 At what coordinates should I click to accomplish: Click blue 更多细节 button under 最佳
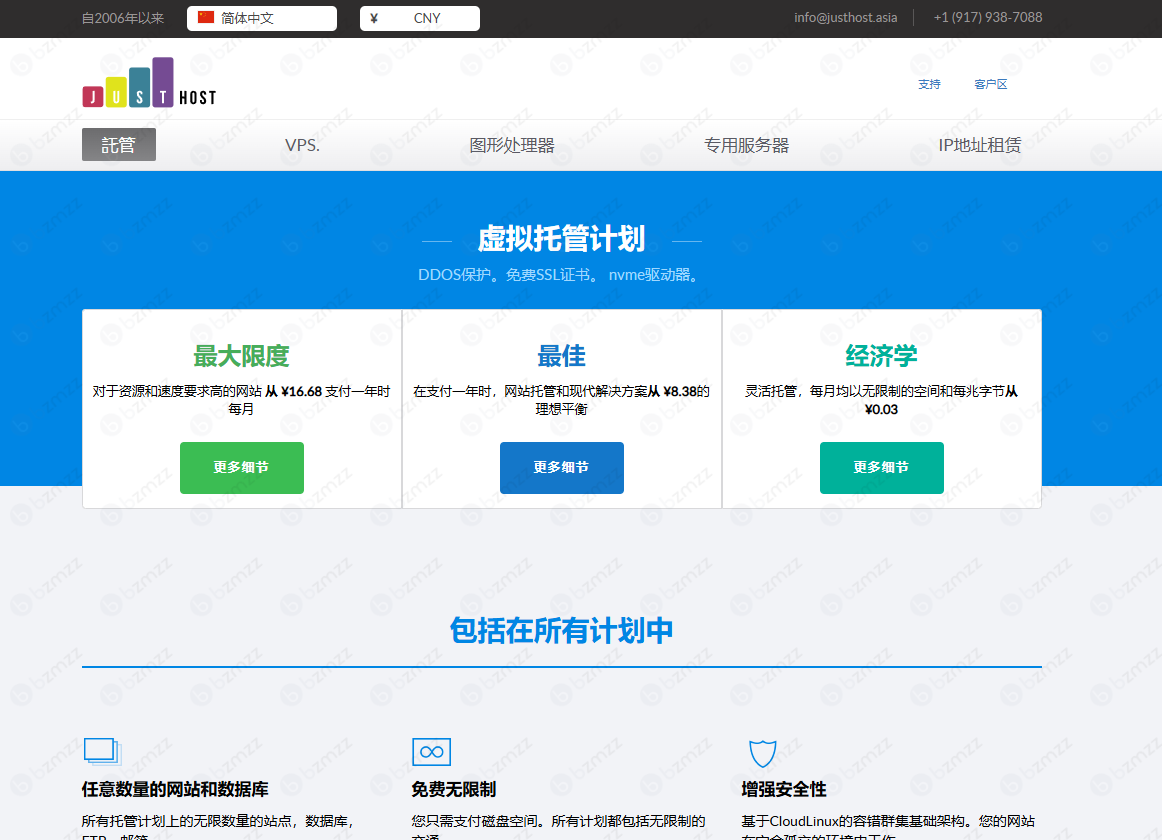coord(562,468)
